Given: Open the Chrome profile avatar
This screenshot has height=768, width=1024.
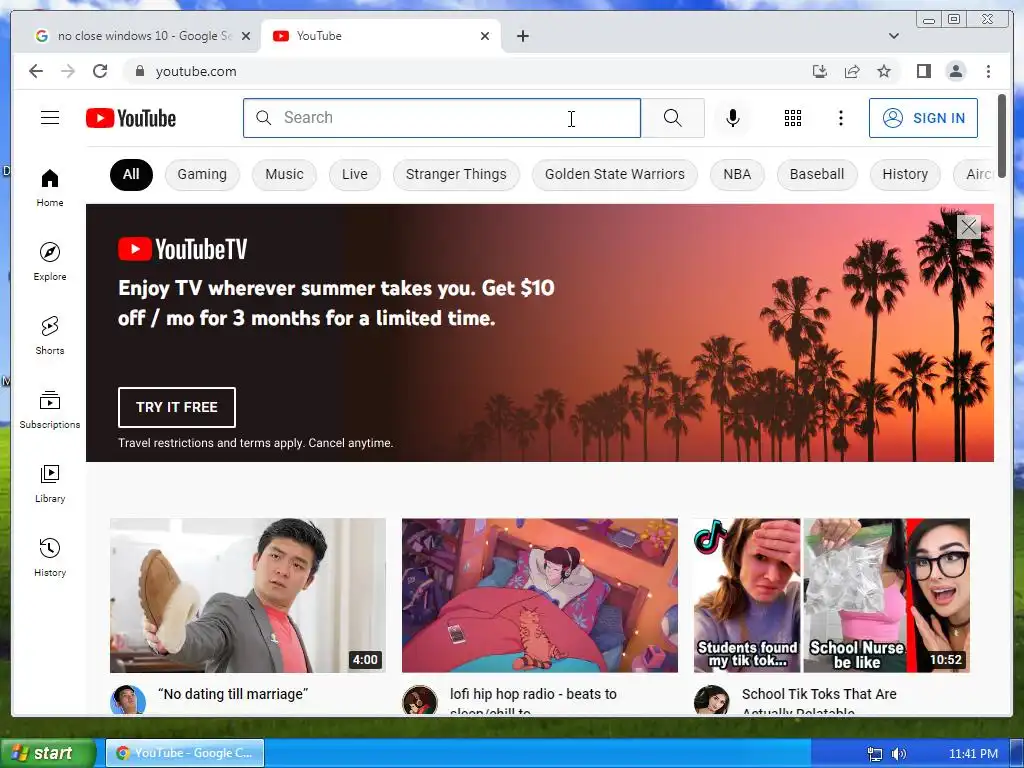Looking at the screenshot, I should coord(955,71).
